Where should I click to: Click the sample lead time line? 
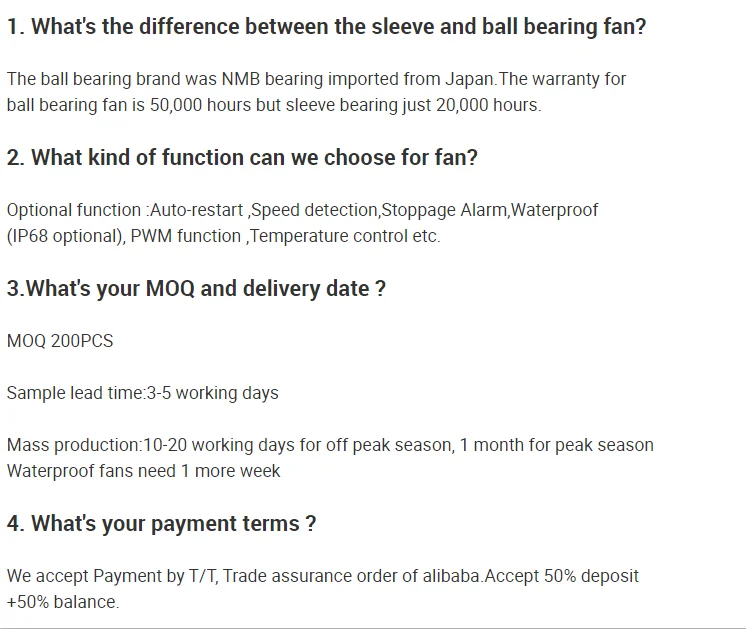coord(142,393)
